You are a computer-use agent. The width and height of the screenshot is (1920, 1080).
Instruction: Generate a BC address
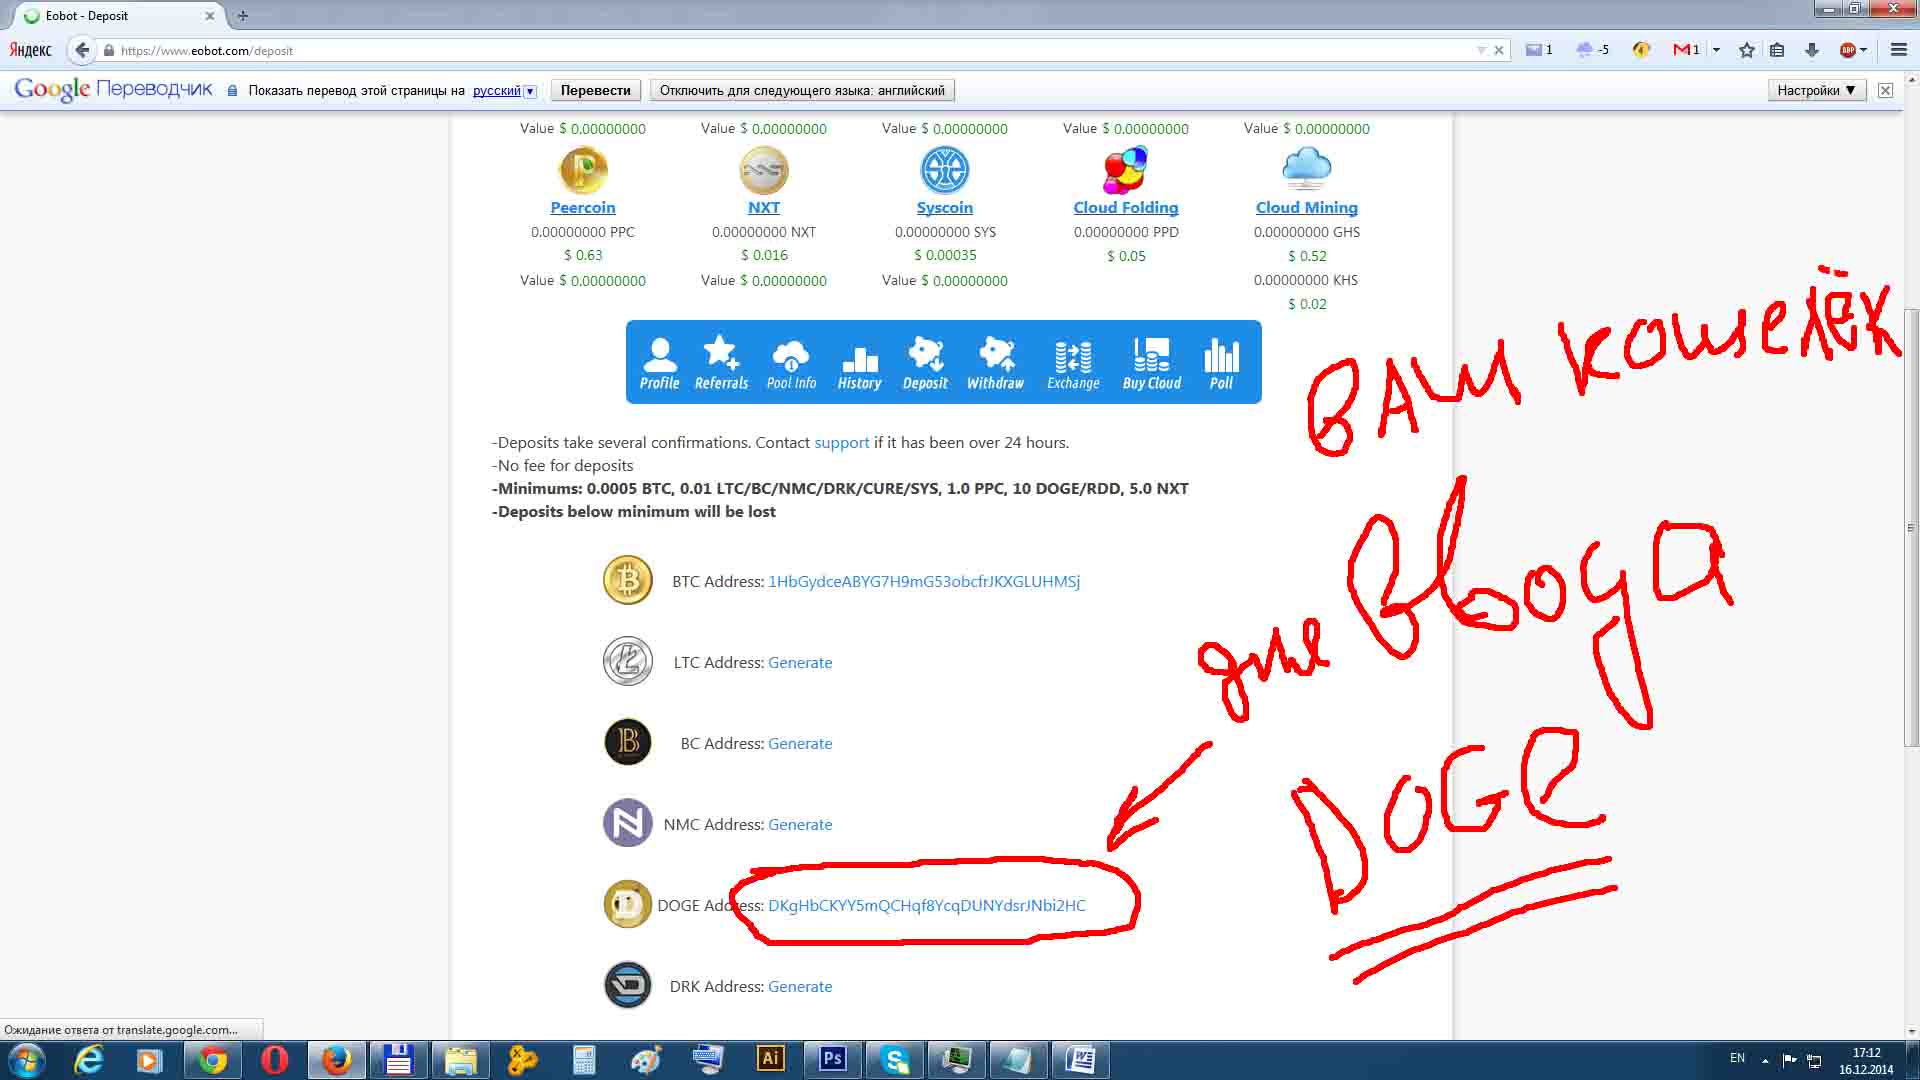pyautogui.click(x=800, y=743)
